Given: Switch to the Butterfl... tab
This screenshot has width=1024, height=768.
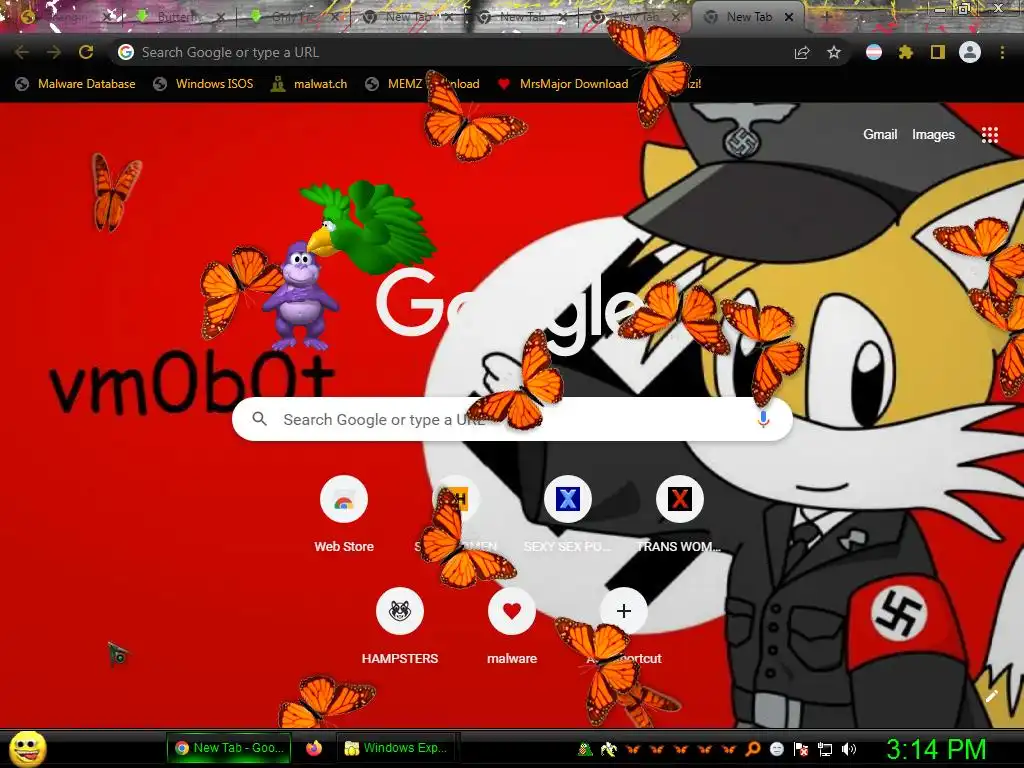Looking at the screenshot, I should (178, 18).
